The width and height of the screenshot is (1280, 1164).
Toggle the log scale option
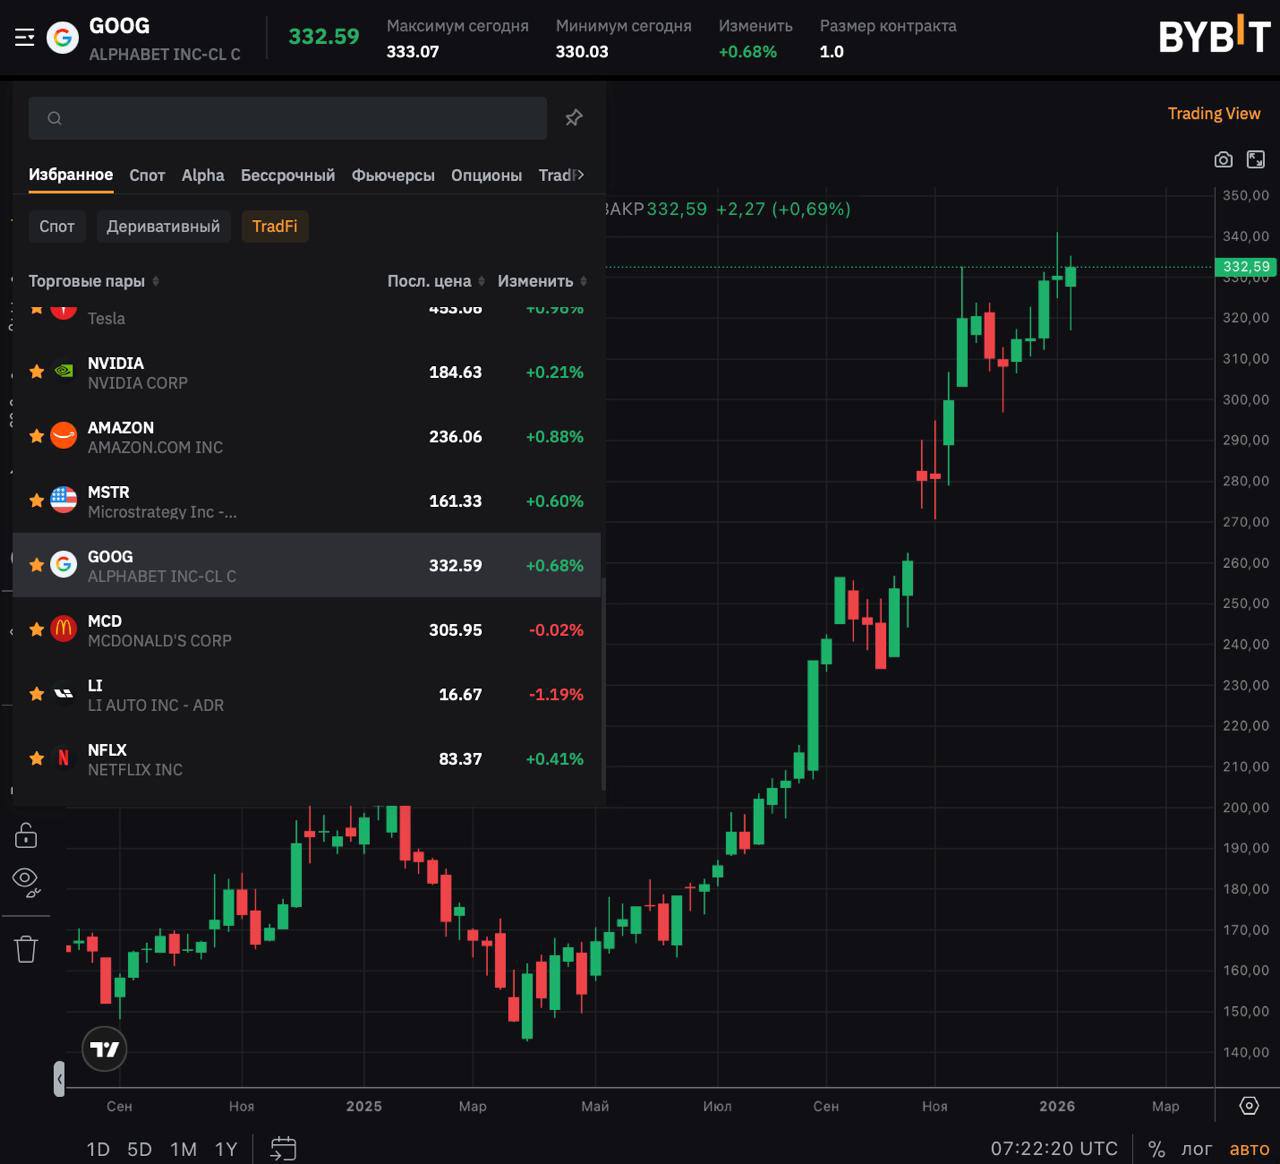1196,1149
